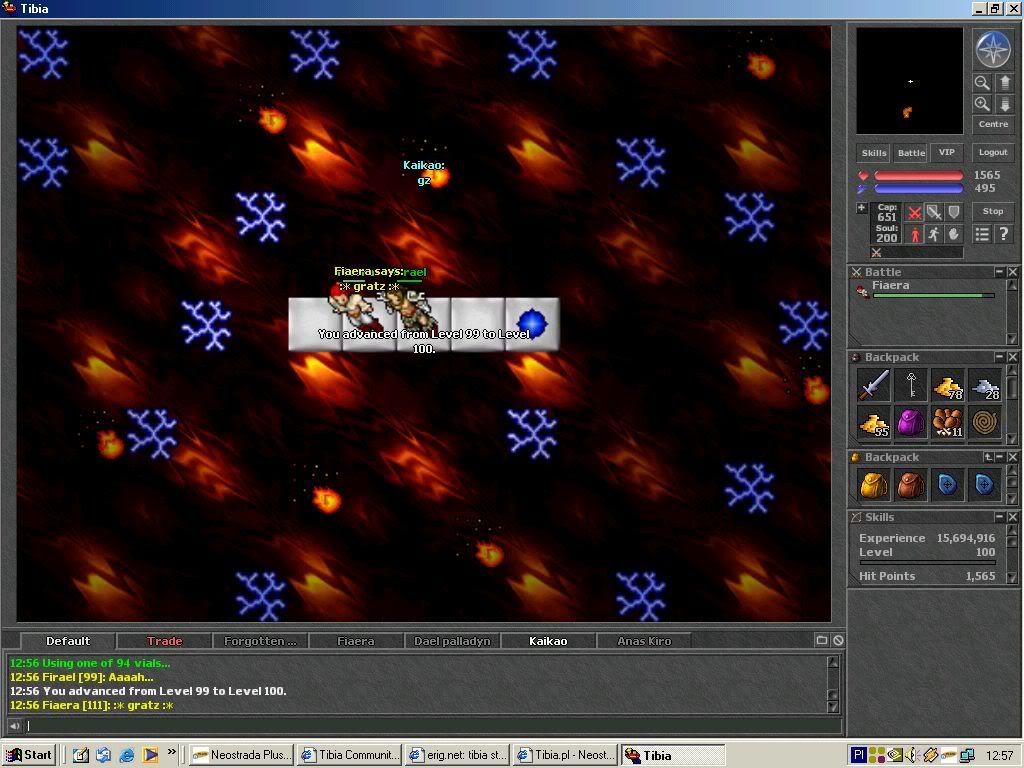Move minimap one floor down
Viewport: 1024px width, 768px height.
[x=1004, y=104]
